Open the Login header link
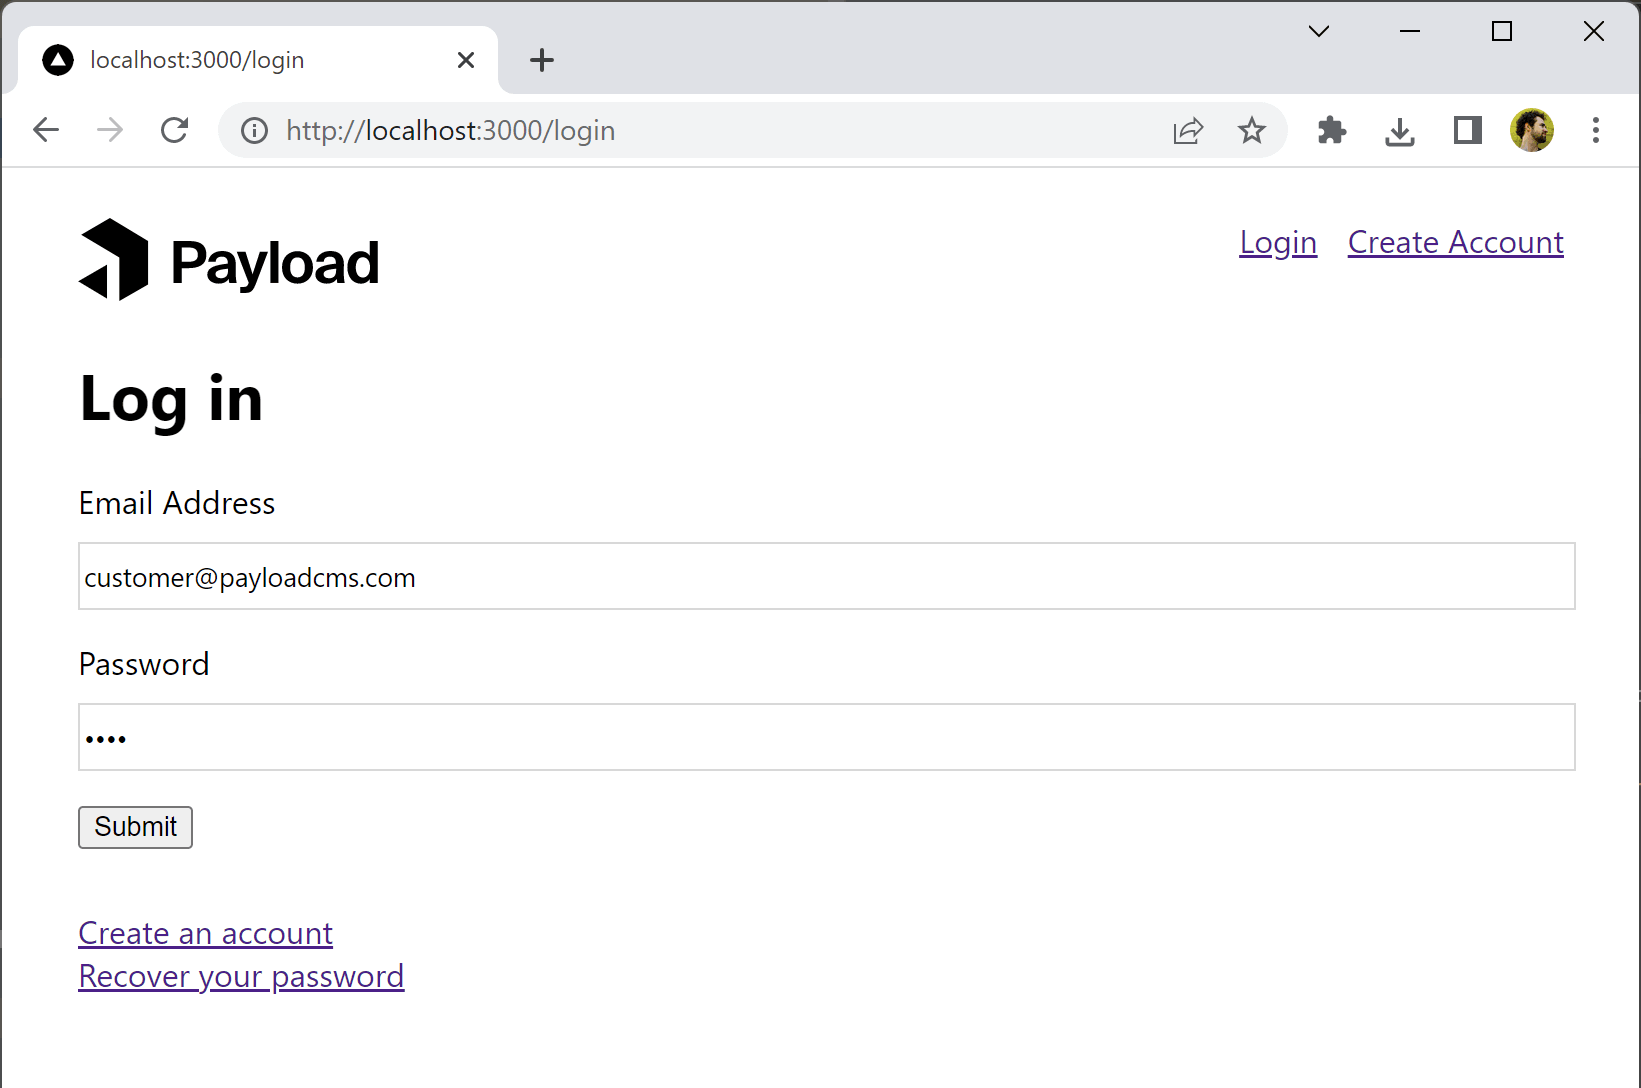 pos(1278,243)
